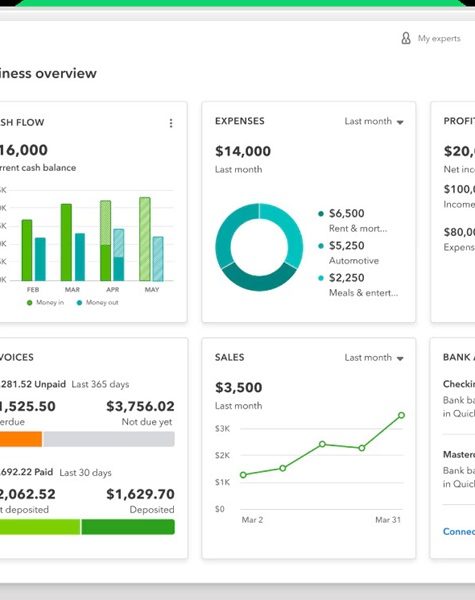
Task: Select the FEB money in bar
Action: coord(27,250)
